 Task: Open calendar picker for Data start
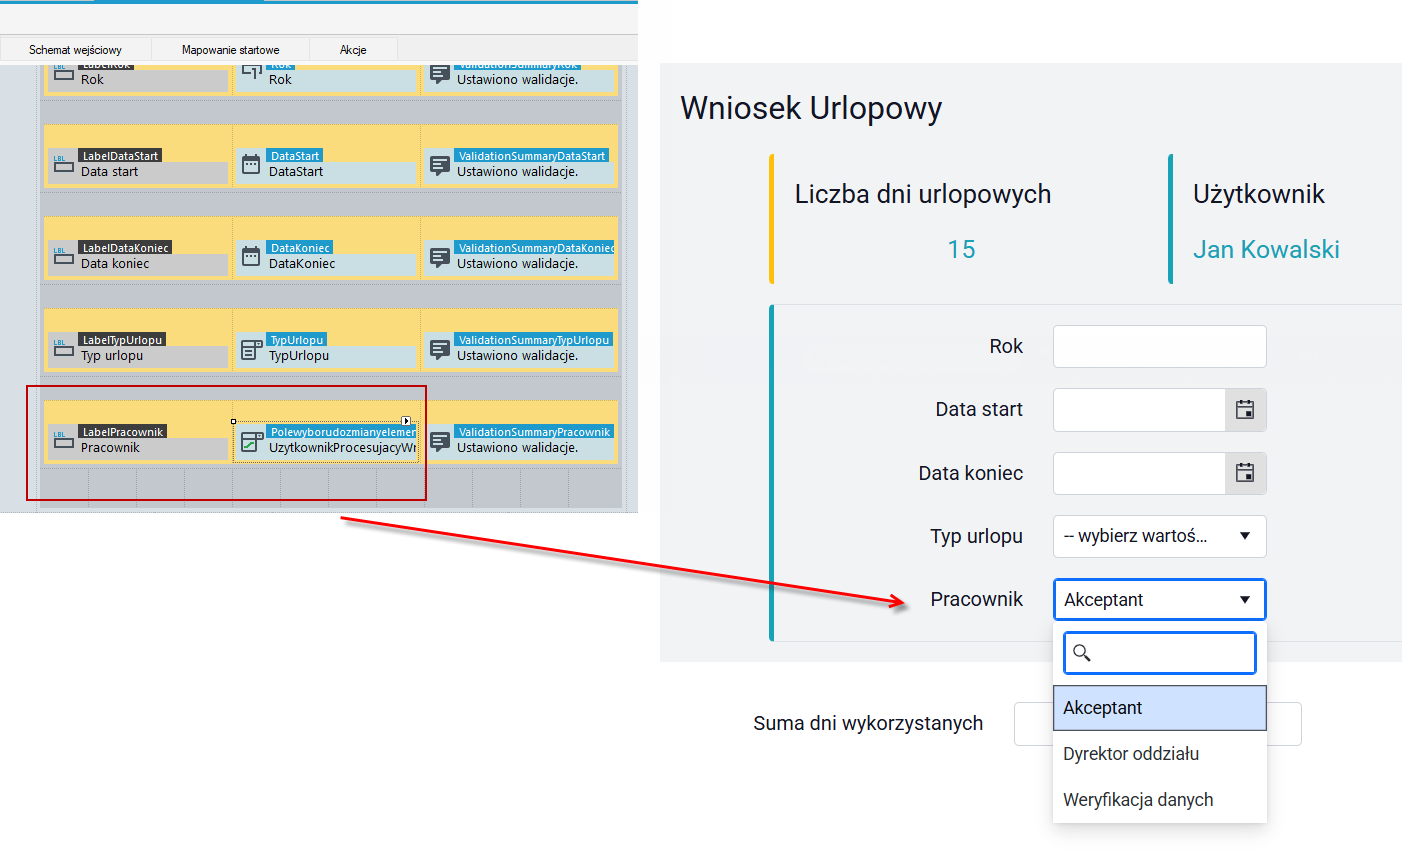point(1245,410)
